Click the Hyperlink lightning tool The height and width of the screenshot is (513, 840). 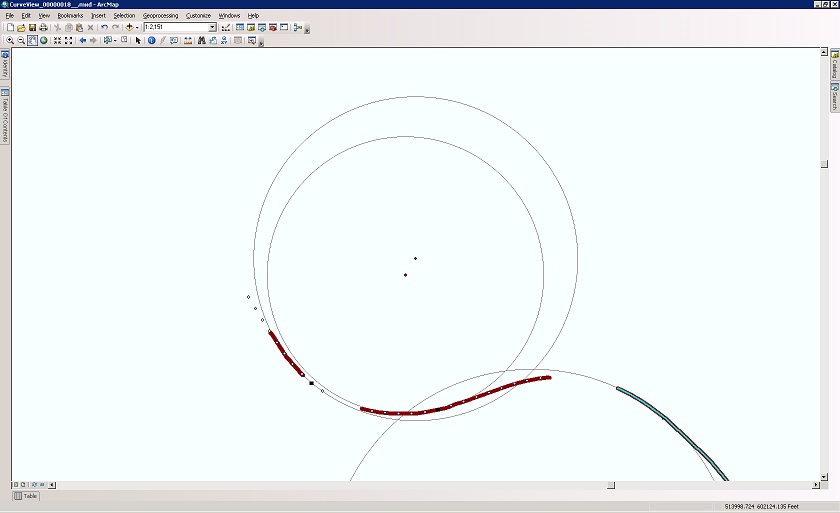point(163,41)
